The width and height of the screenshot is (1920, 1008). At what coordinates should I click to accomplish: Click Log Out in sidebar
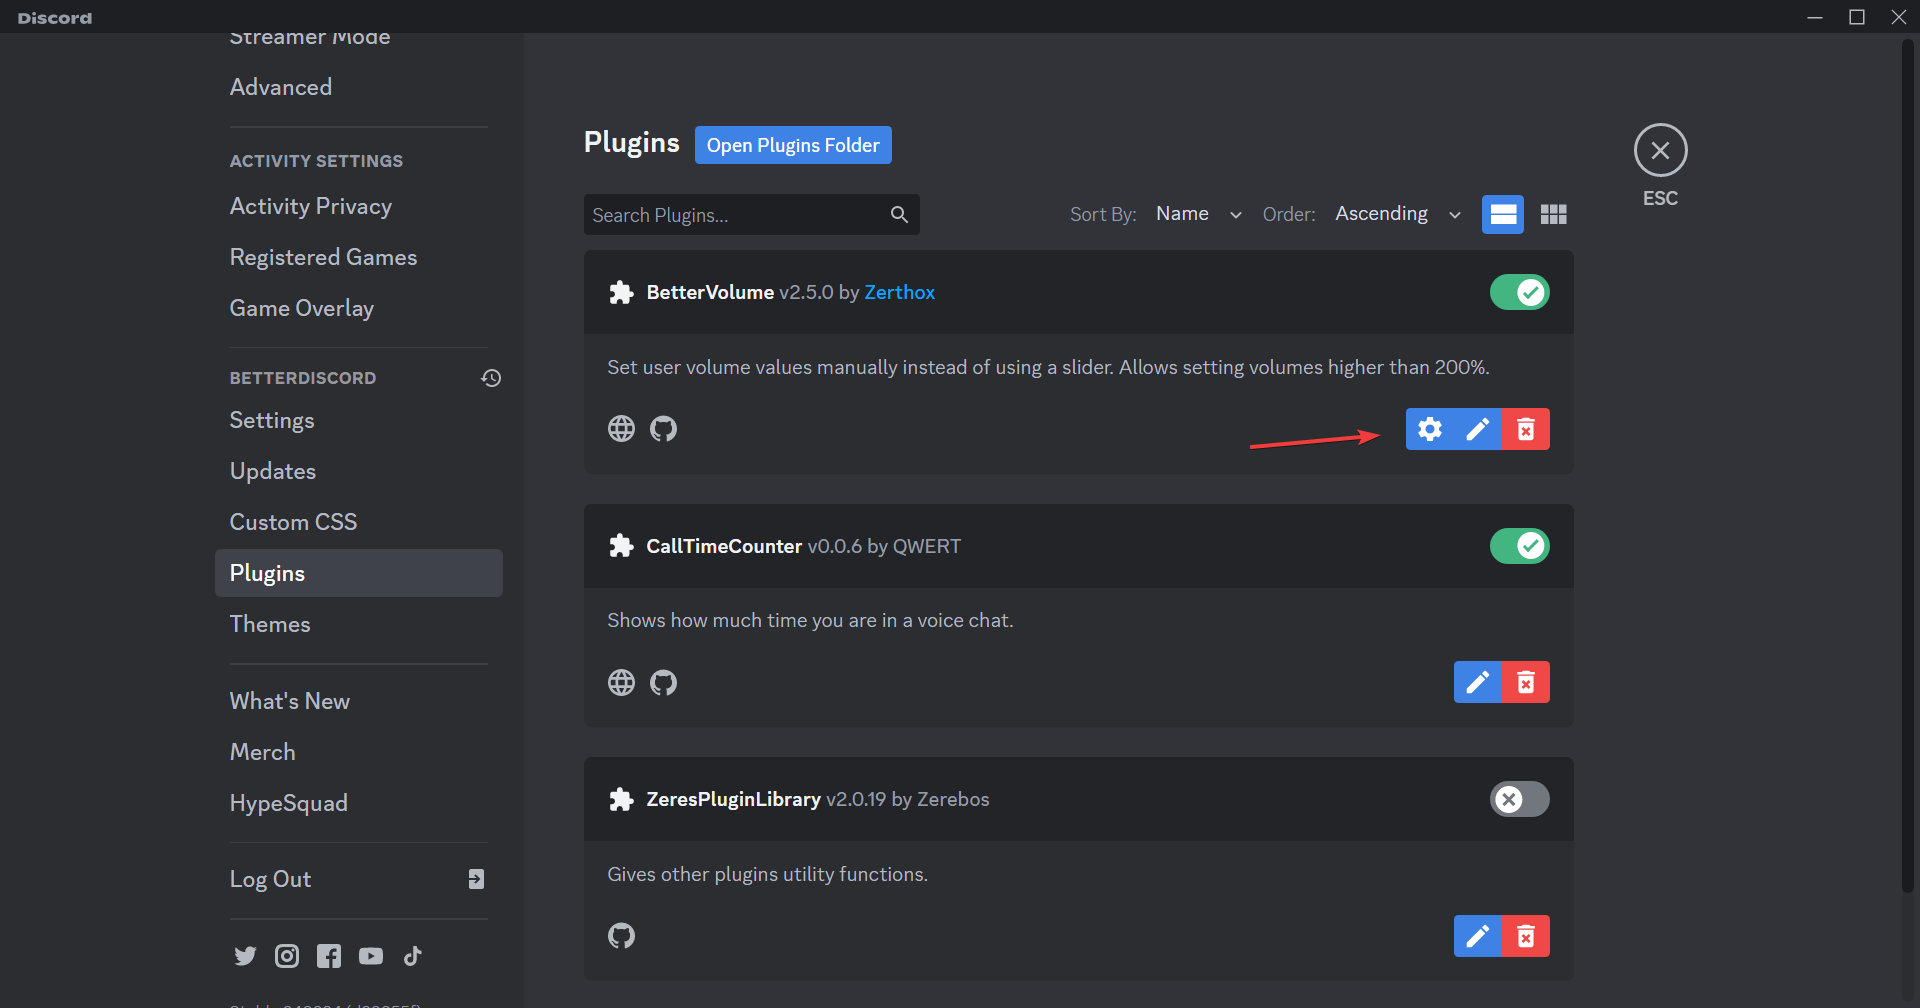point(359,879)
